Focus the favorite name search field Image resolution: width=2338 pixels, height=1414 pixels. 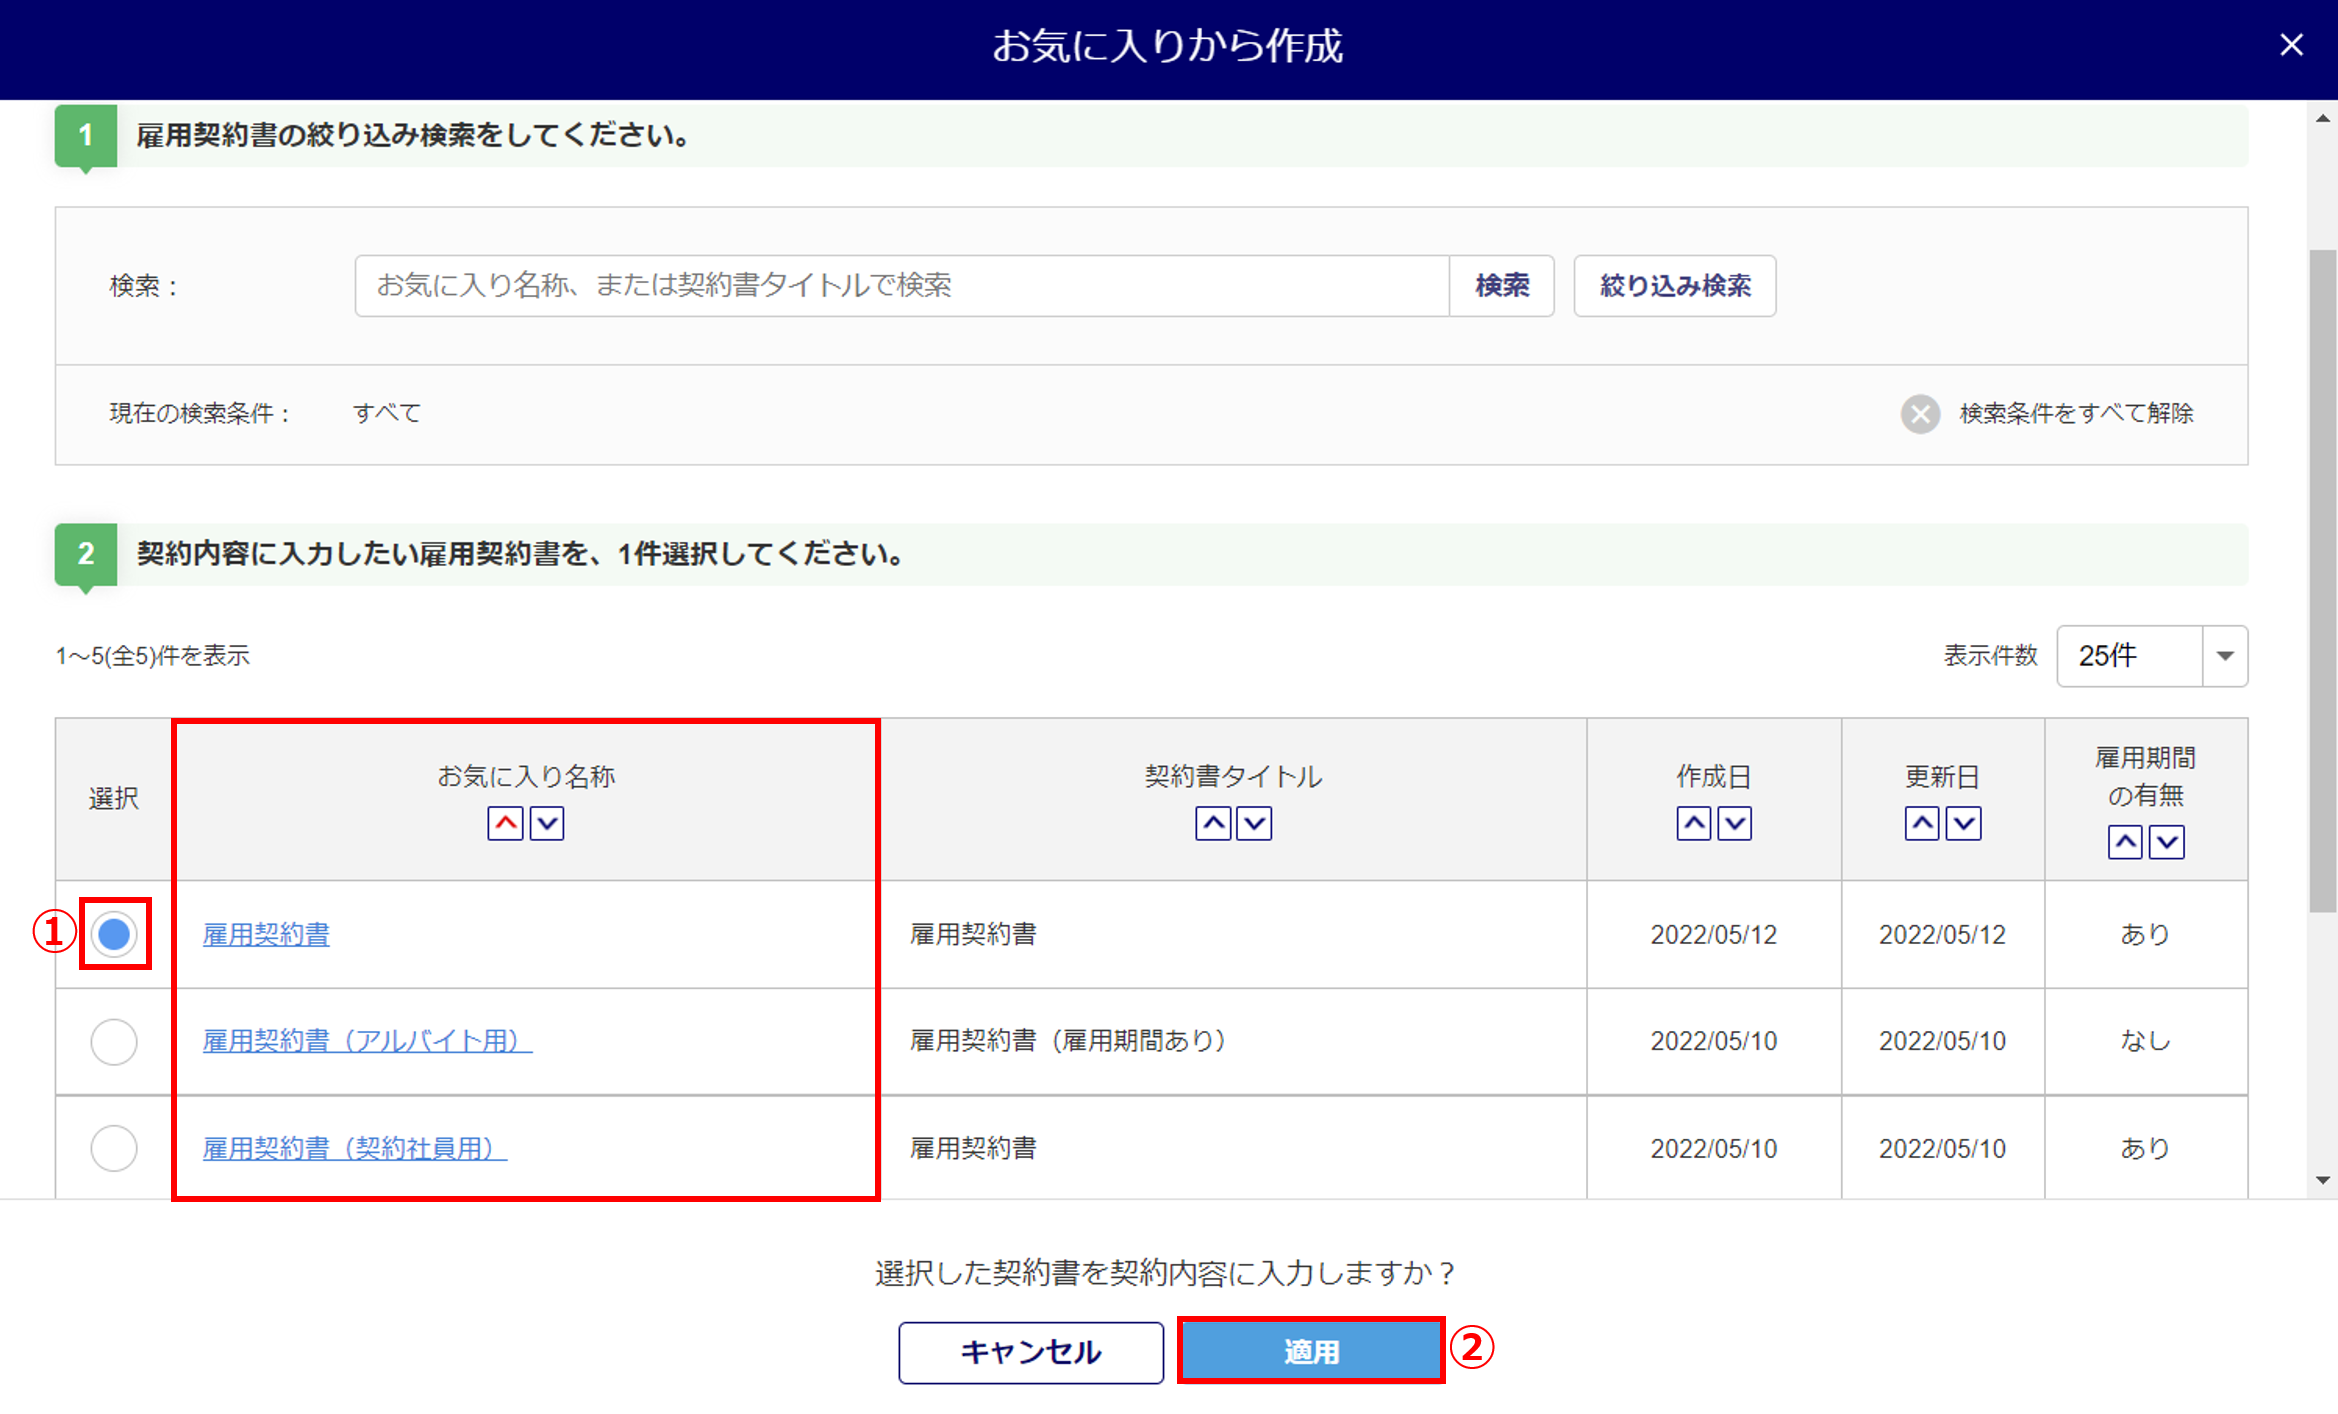pos(901,286)
